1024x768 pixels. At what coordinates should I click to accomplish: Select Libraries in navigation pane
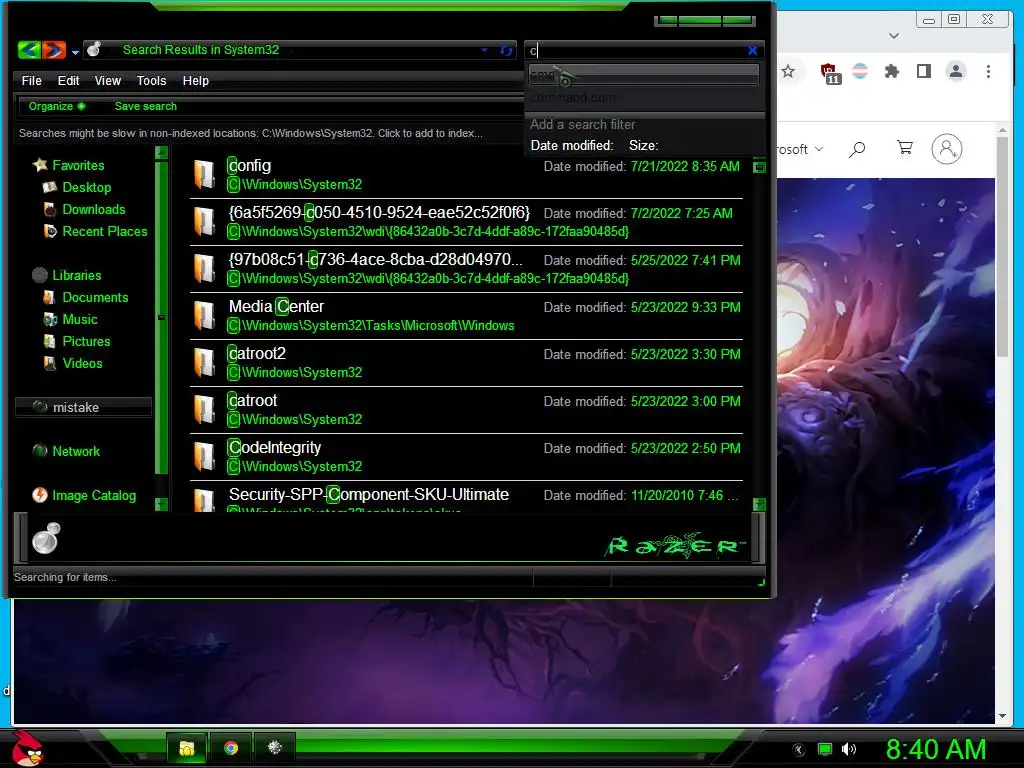76,276
